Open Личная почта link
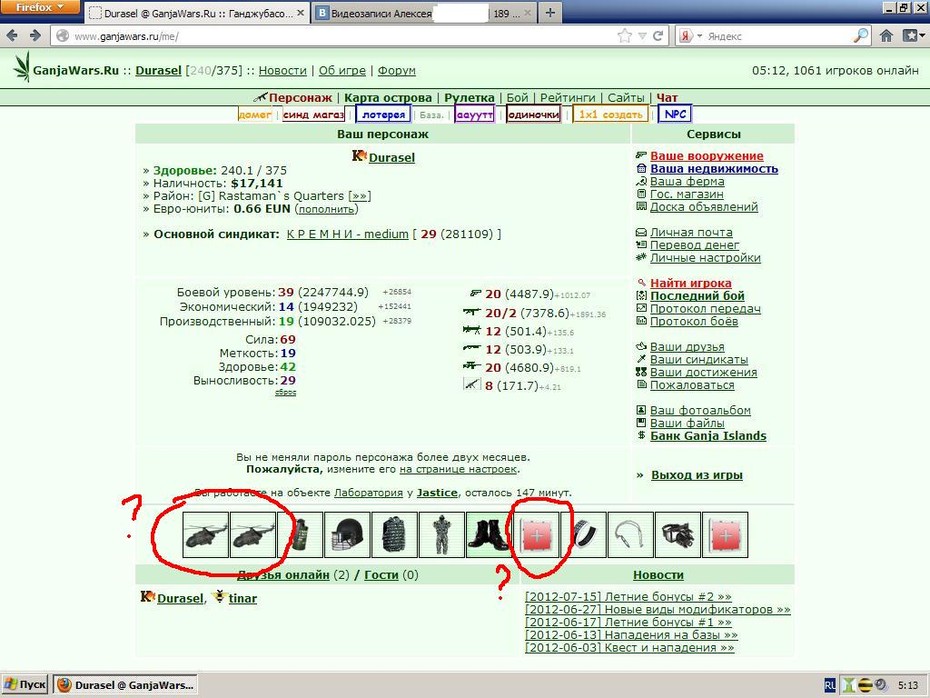This screenshot has height=698, width=930. (691, 232)
